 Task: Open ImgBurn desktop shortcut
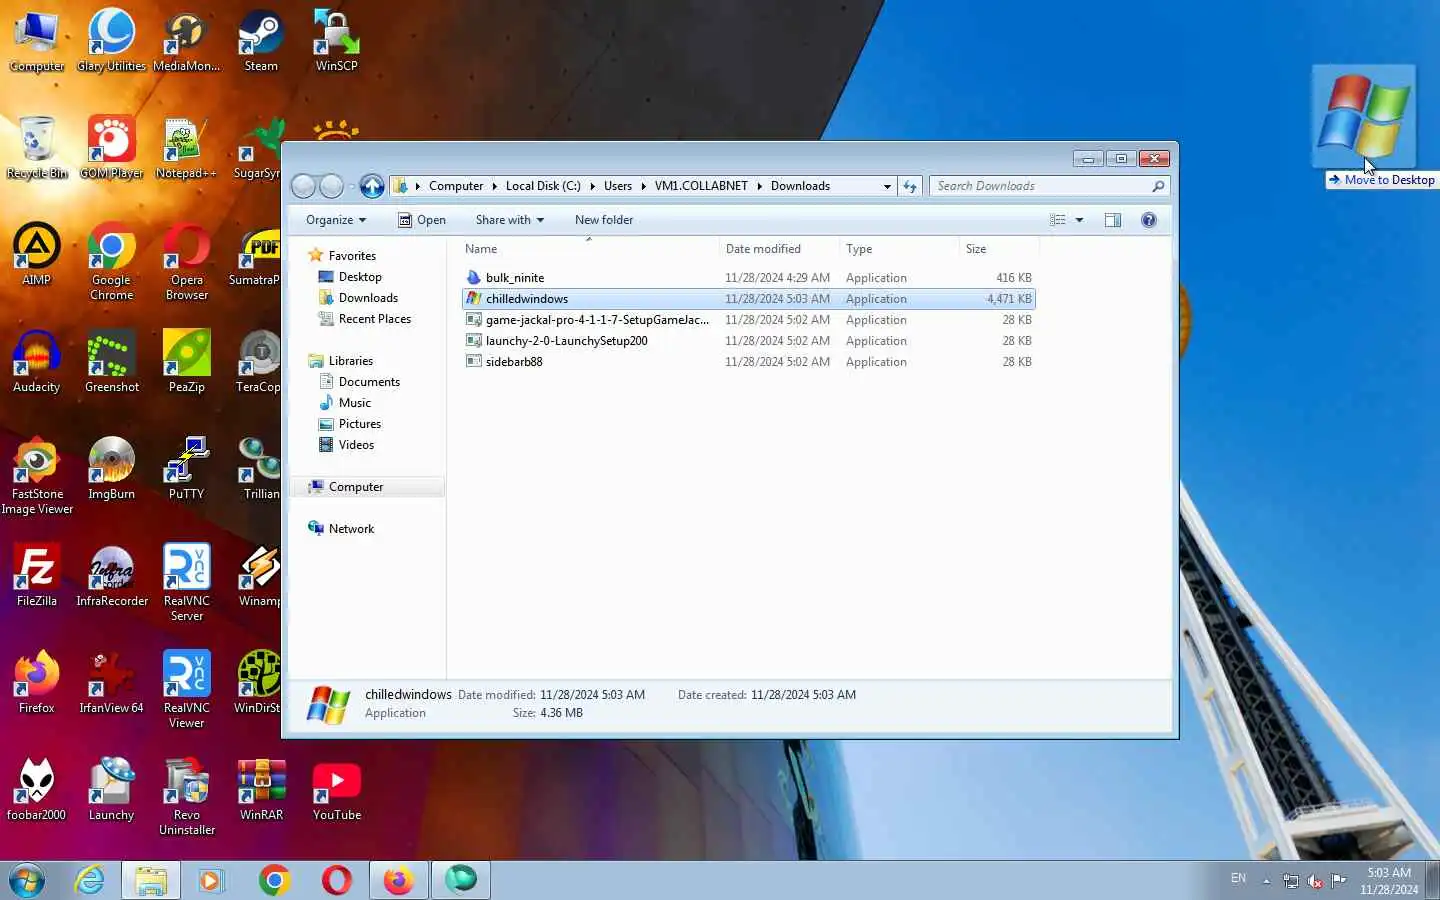click(x=111, y=469)
